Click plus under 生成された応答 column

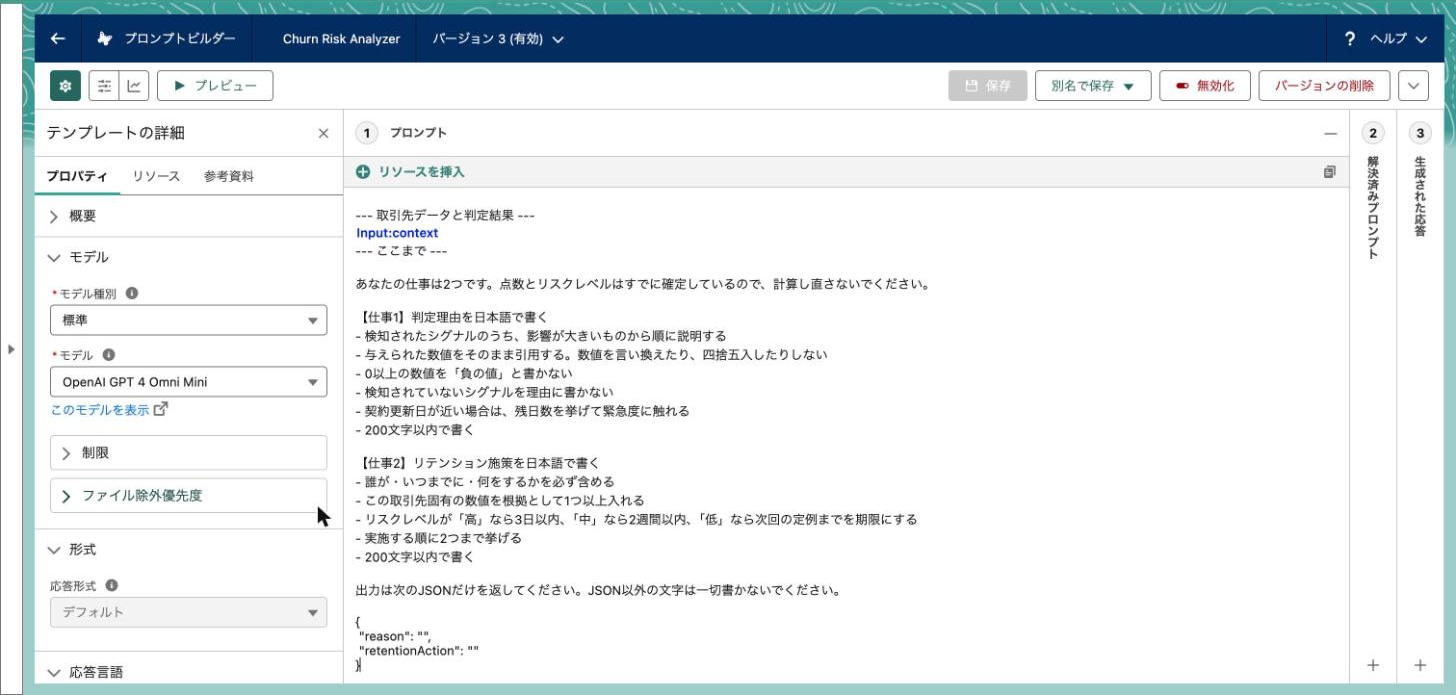point(1420,665)
